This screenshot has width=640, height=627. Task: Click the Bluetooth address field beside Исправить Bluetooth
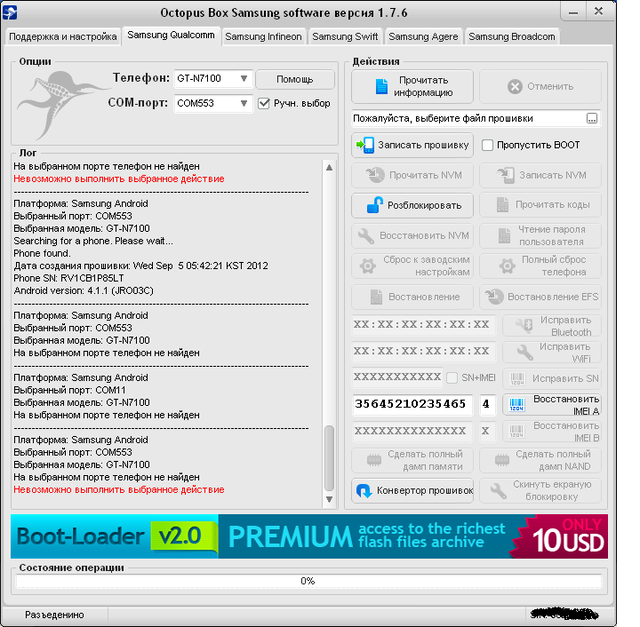click(423, 325)
